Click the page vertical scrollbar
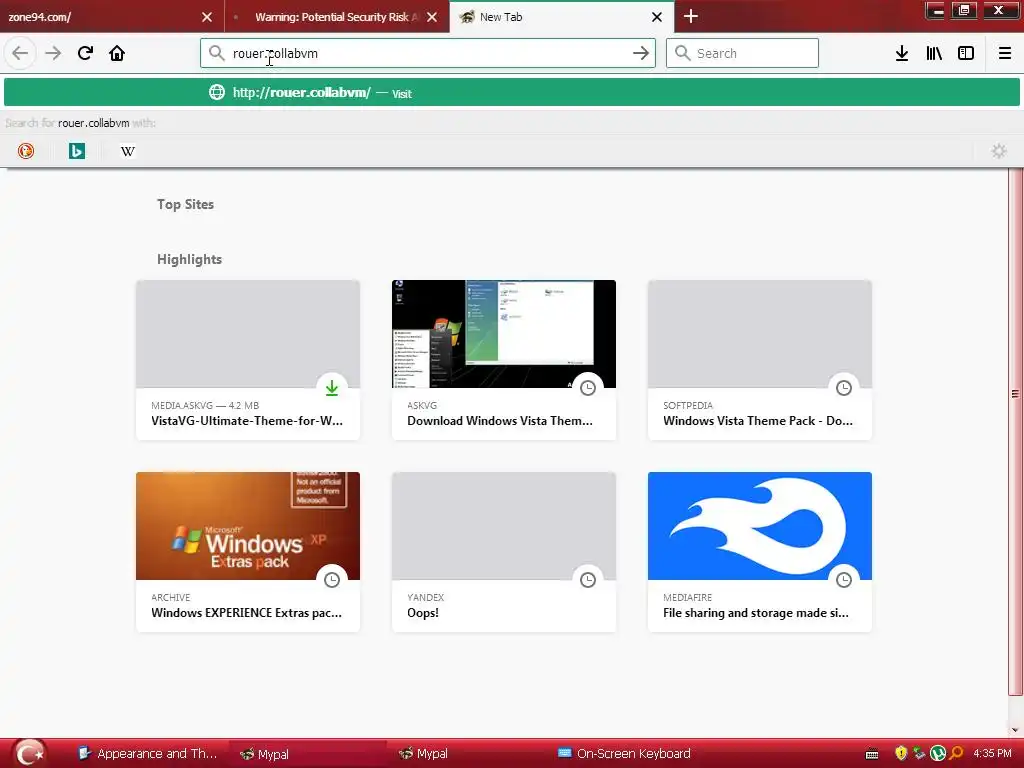1024x768 pixels. [1015, 431]
